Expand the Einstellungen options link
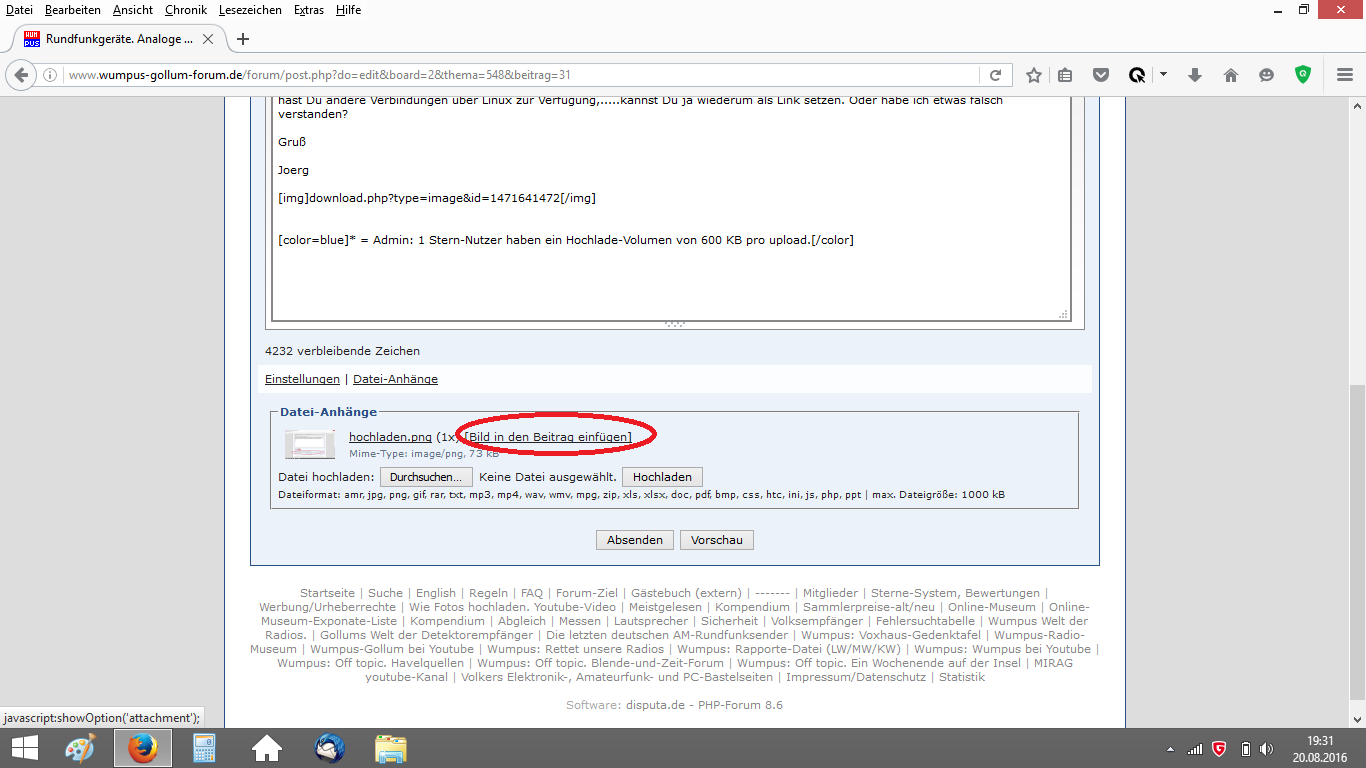The height and width of the screenshot is (768, 1366). 302,379
